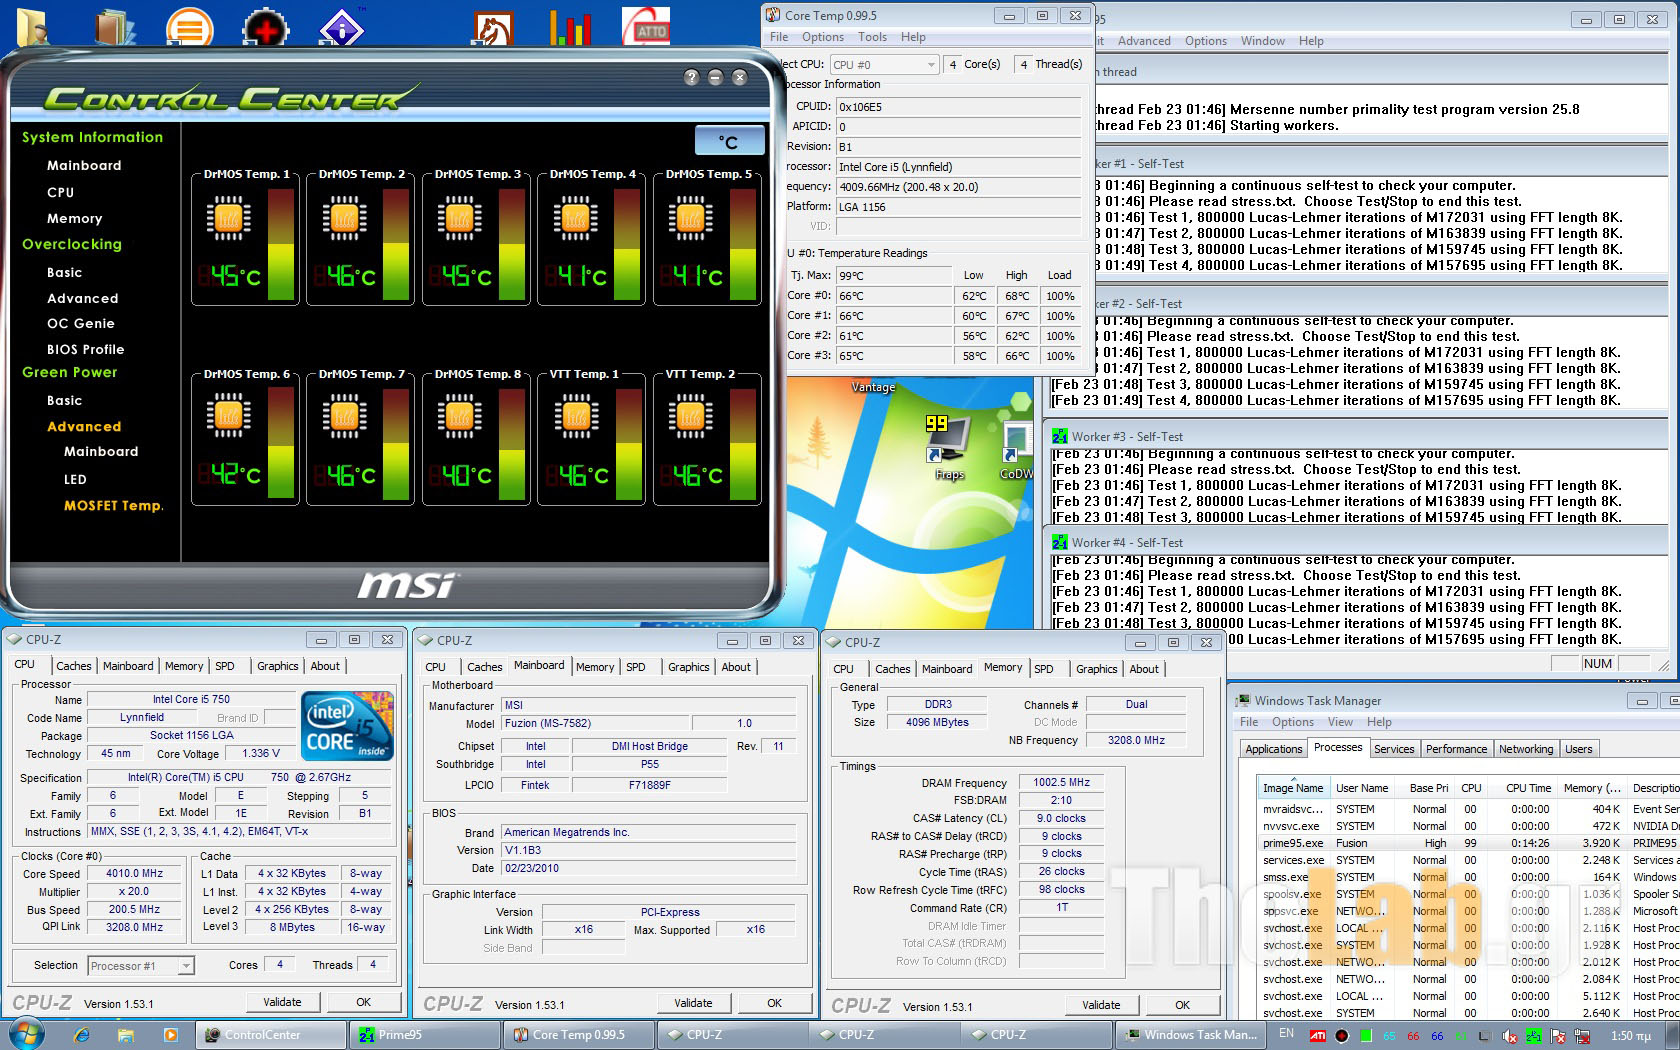The height and width of the screenshot is (1050, 1680).
Task: Switch to Task Manager Performance tab
Action: point(1456,749)
